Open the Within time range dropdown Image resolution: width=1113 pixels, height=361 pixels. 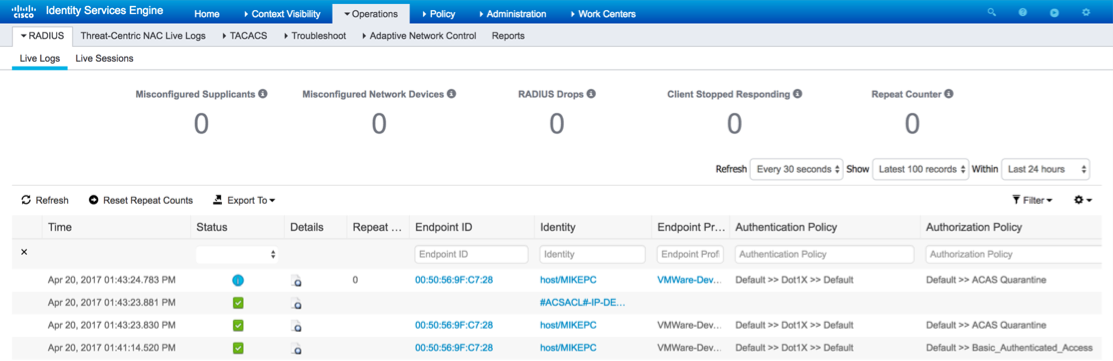(x=1046, y=170)
